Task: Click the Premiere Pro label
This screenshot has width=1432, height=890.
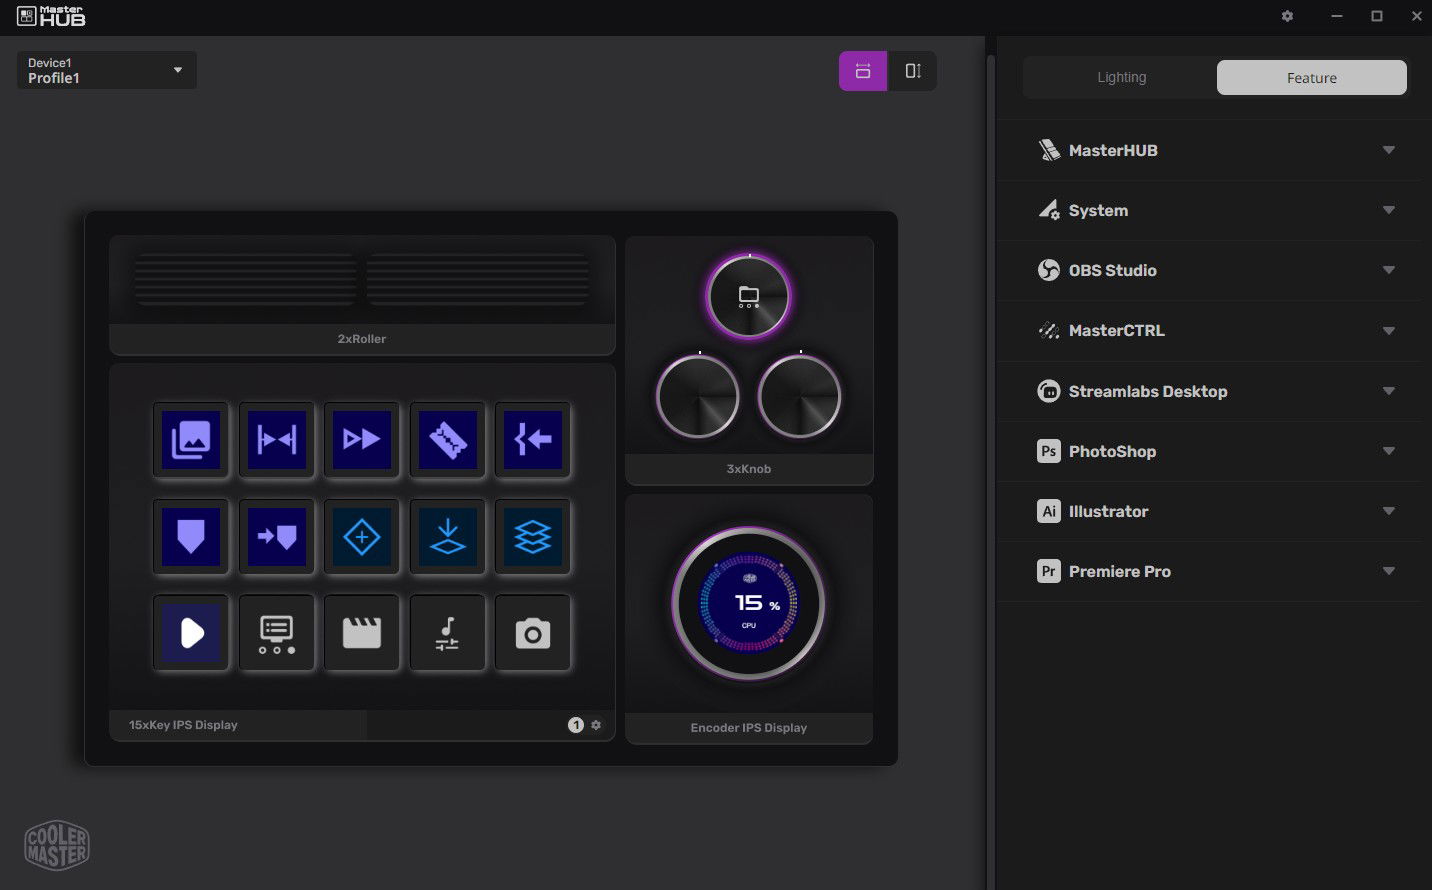Action: [x=1119, y=572]
